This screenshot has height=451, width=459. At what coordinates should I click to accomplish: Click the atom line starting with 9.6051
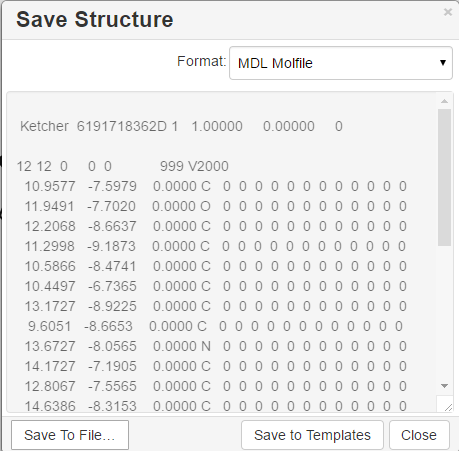(216, 326)
